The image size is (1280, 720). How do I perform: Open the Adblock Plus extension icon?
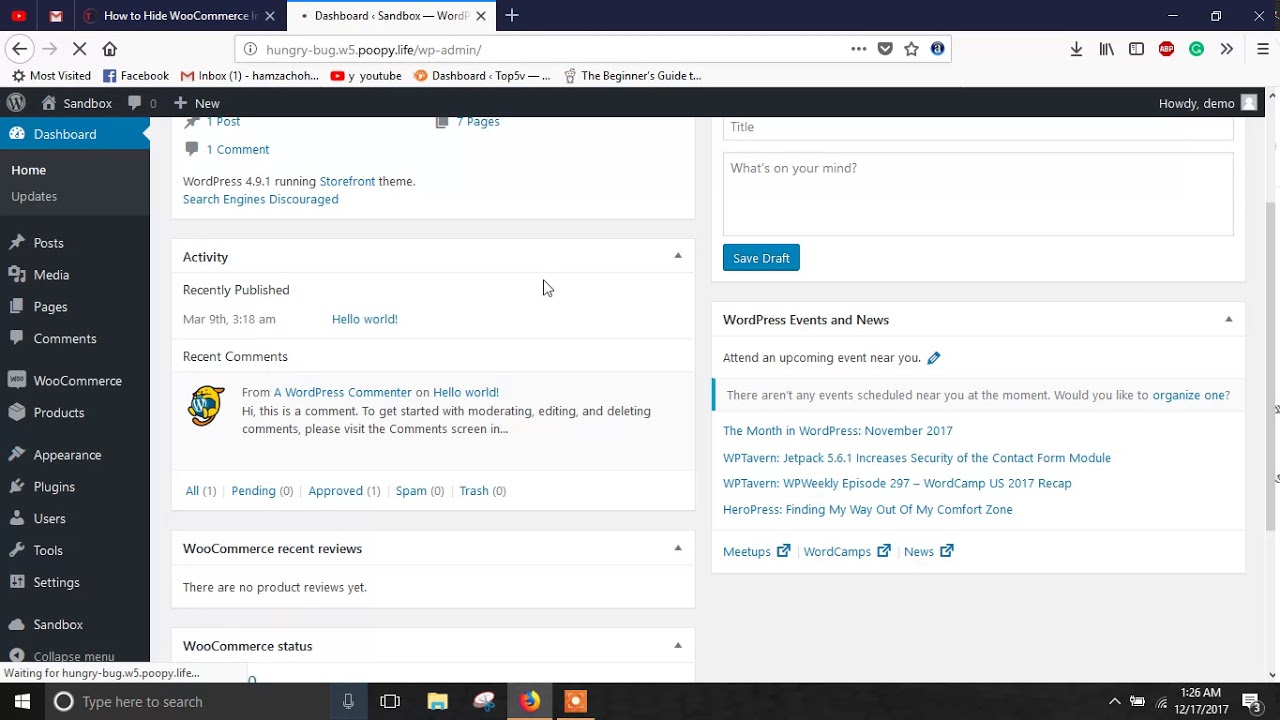(1166, 49)
